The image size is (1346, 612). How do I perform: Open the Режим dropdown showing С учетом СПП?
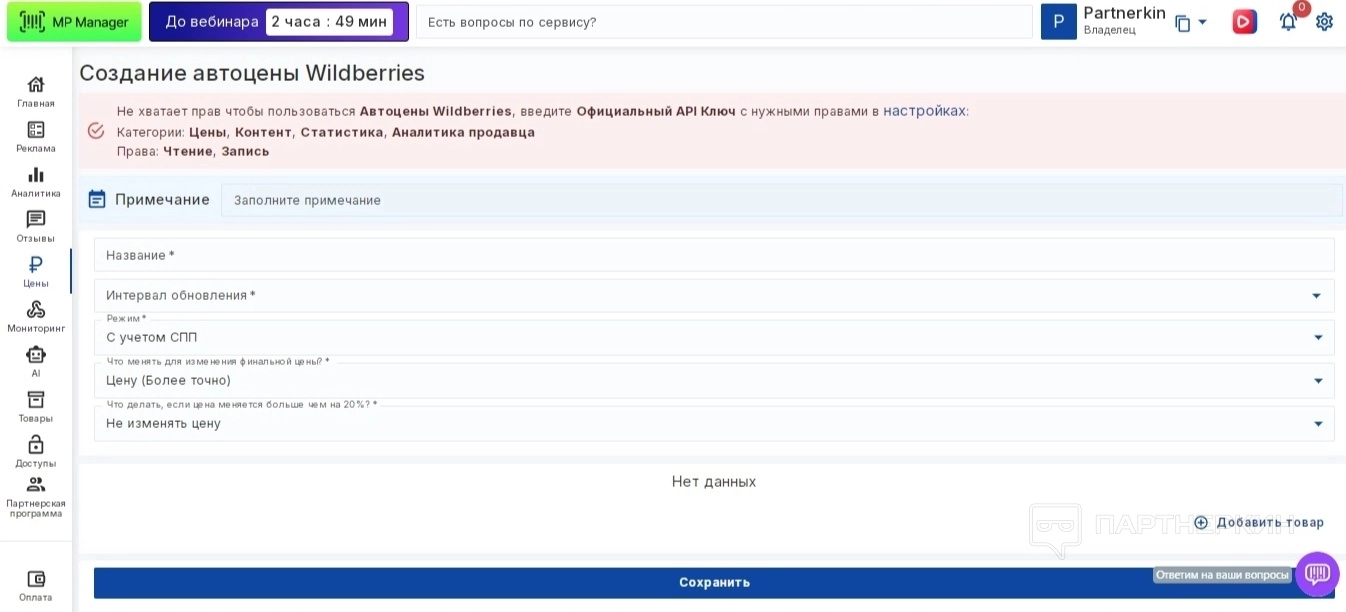714,337
